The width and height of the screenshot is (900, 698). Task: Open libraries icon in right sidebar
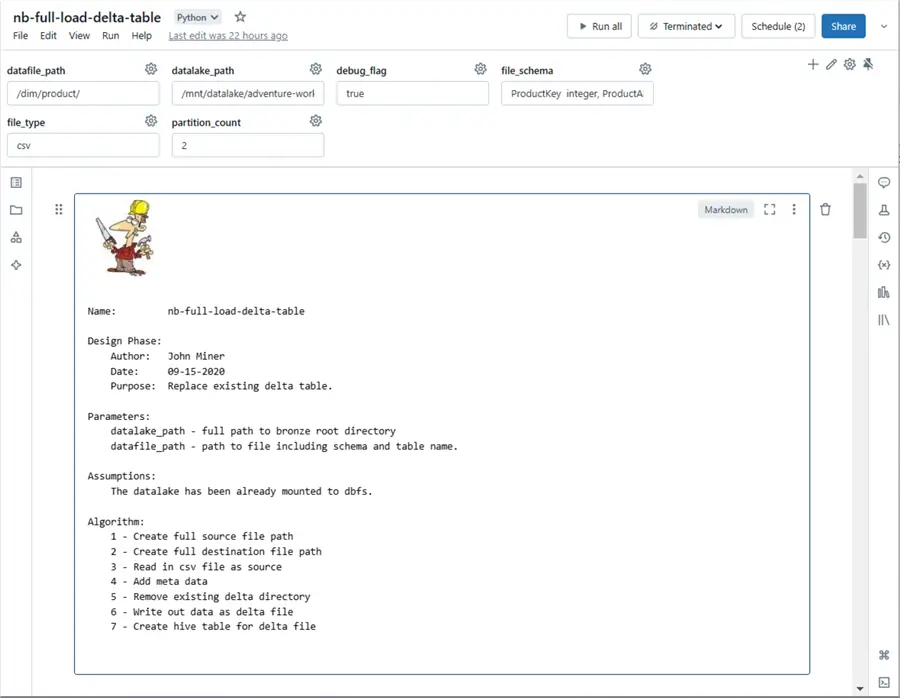tap(884, 320)
